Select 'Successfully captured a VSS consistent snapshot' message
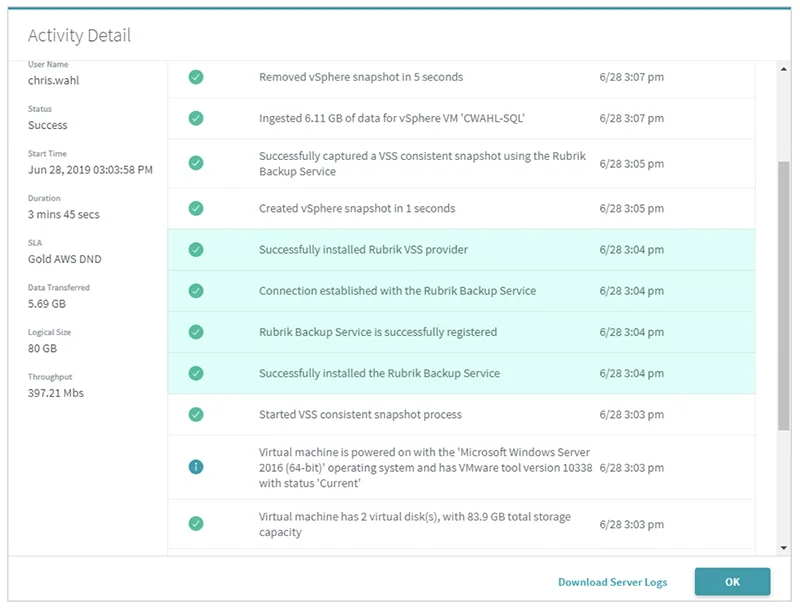800x611 pixels. point(422,164)
